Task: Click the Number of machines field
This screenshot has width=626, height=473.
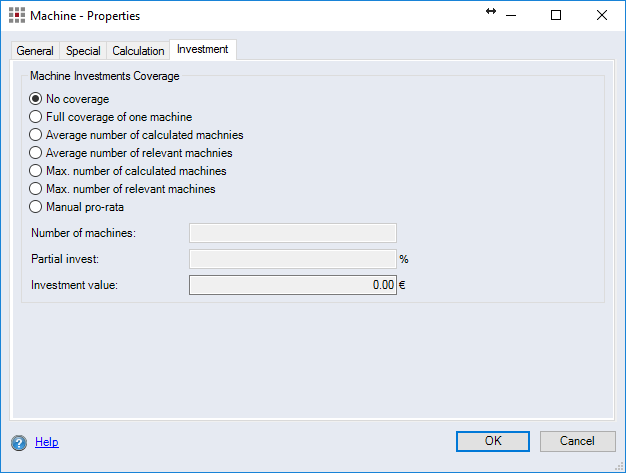Action: (293, 233)
